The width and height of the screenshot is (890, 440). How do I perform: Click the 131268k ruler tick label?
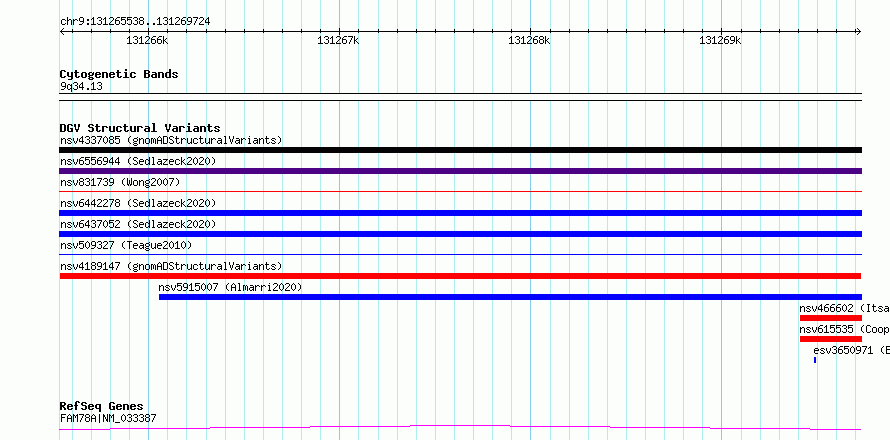tap(529, 40)
